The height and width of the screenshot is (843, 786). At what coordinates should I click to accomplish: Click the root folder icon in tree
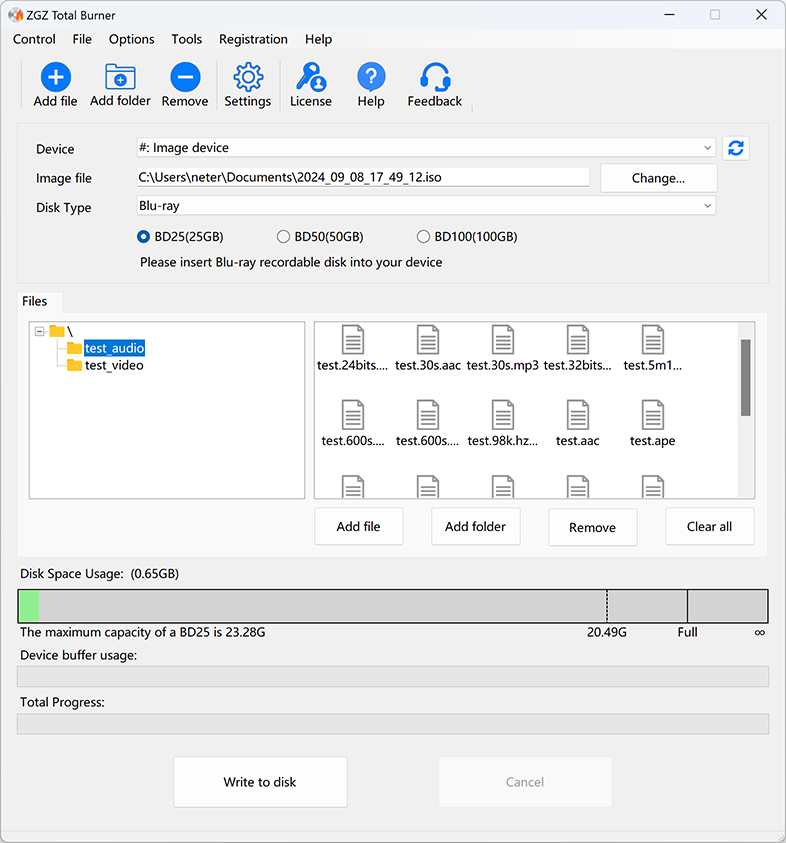[57, 331]
